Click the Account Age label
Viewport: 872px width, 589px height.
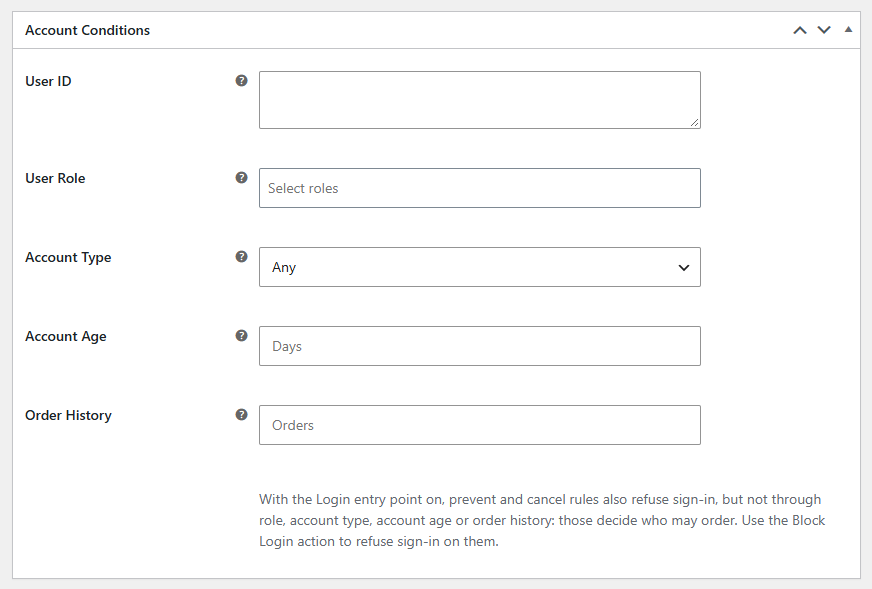pos(66,336)
